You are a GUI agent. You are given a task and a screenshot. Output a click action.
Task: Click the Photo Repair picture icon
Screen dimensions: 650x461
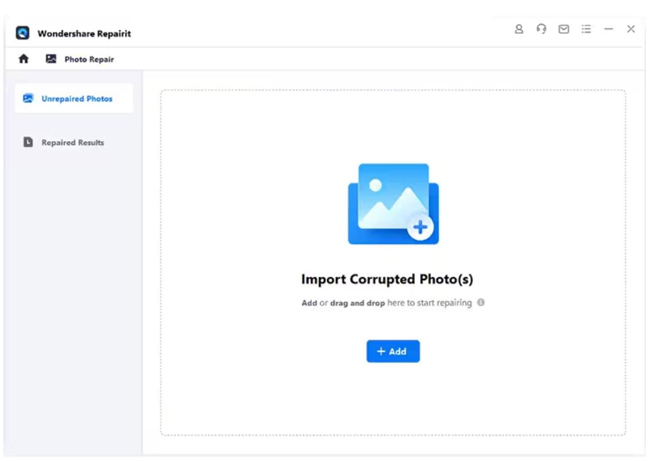[51, 59]
